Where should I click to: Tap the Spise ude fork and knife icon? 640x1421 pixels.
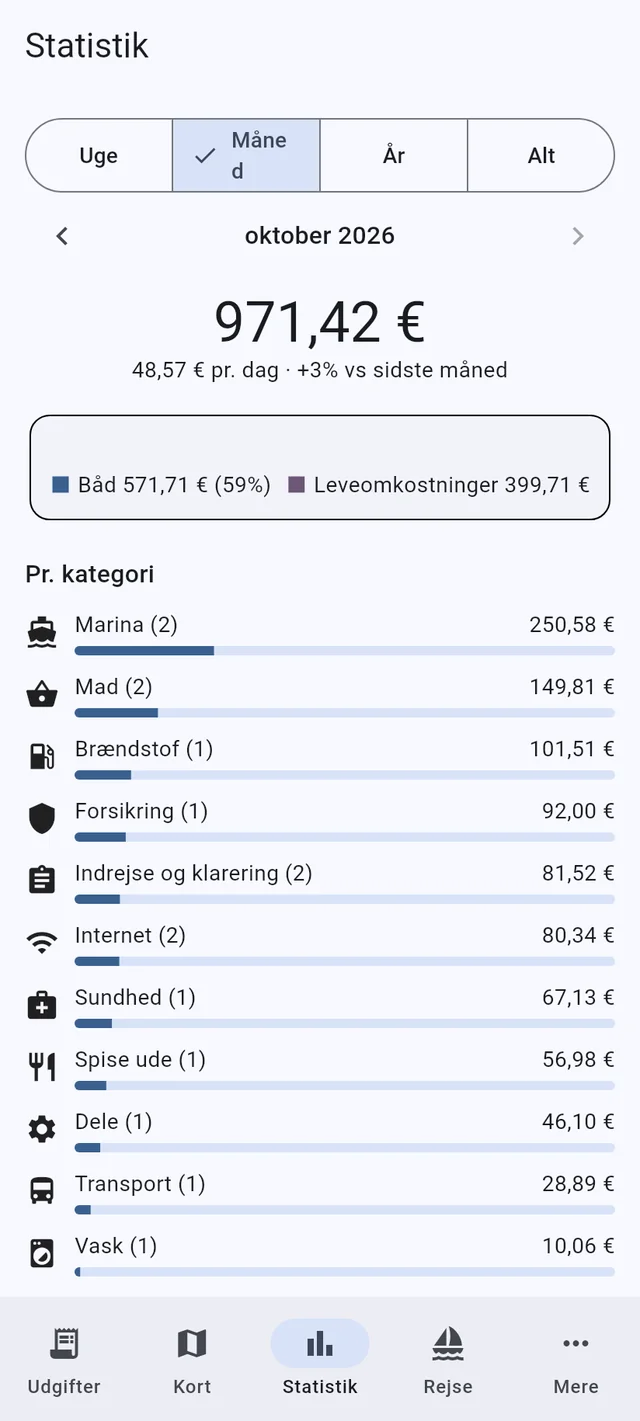[42, 1067]
